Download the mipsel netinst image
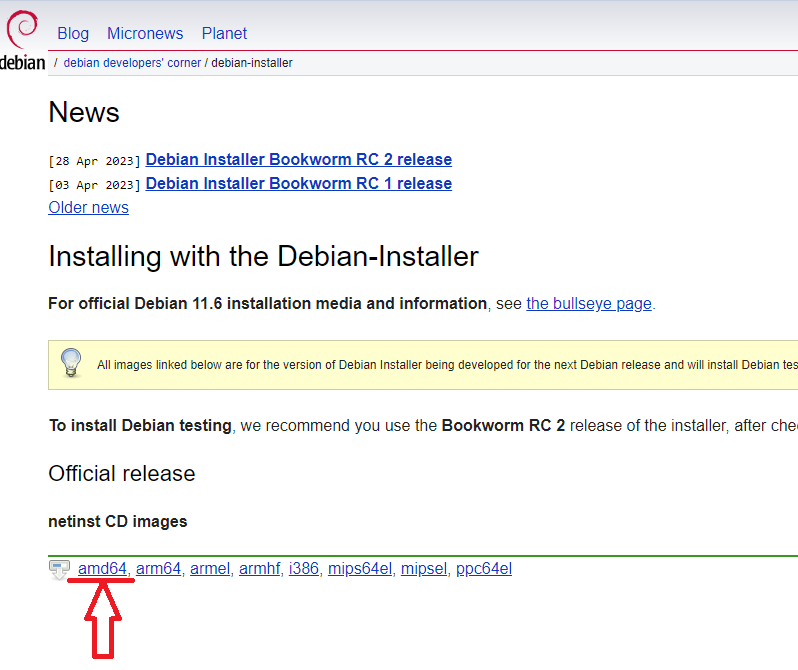The width and height of the screenshot is (798, 670). pyautogui.click(x=424, y=569)
